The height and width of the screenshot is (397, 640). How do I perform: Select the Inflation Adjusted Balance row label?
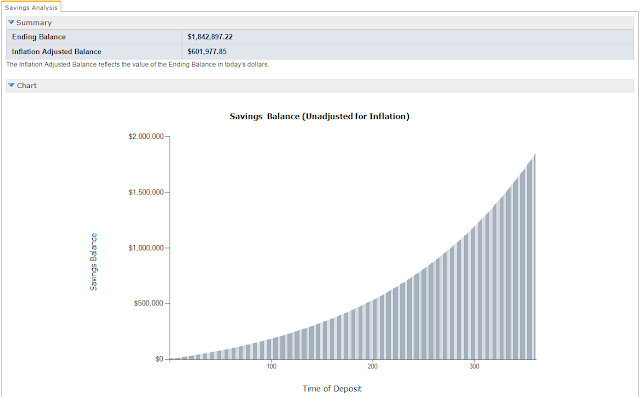coord(56,51)
